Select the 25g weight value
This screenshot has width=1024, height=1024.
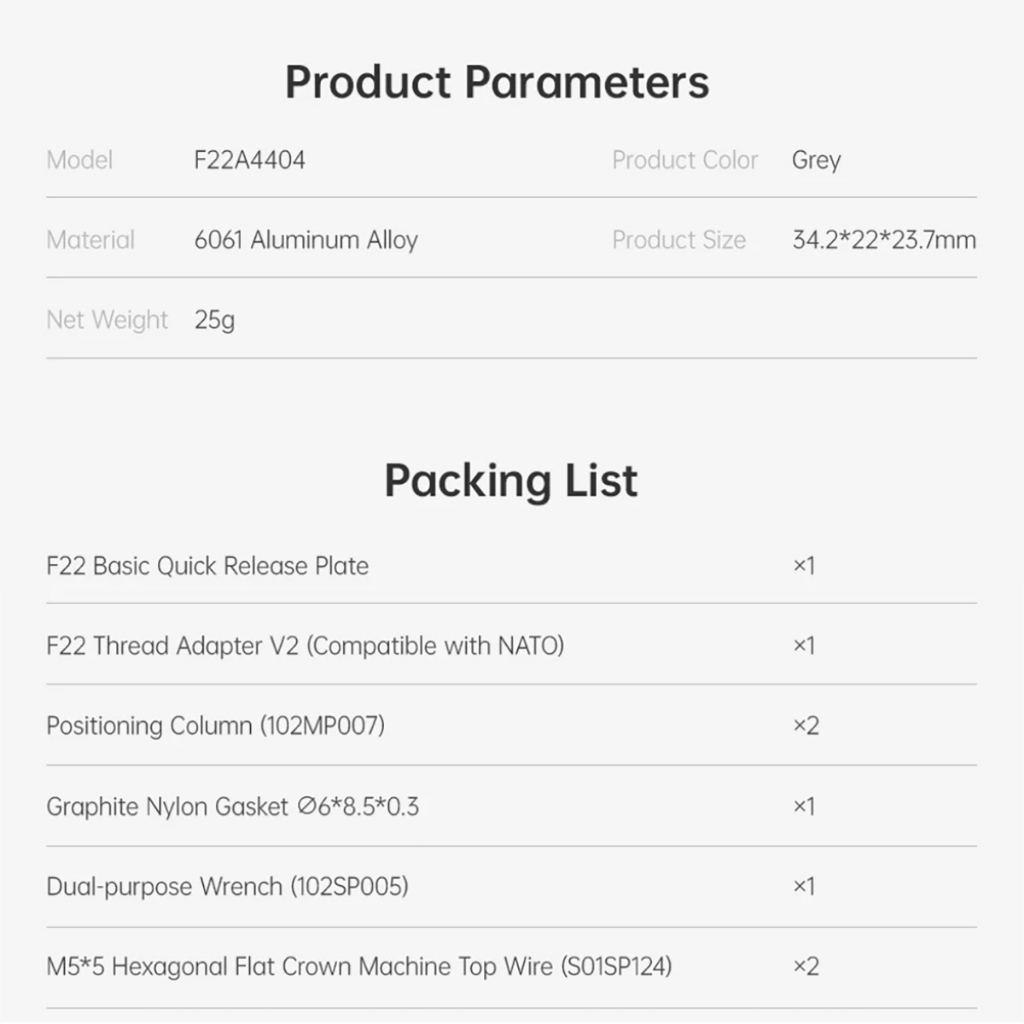tap(215, 321)
